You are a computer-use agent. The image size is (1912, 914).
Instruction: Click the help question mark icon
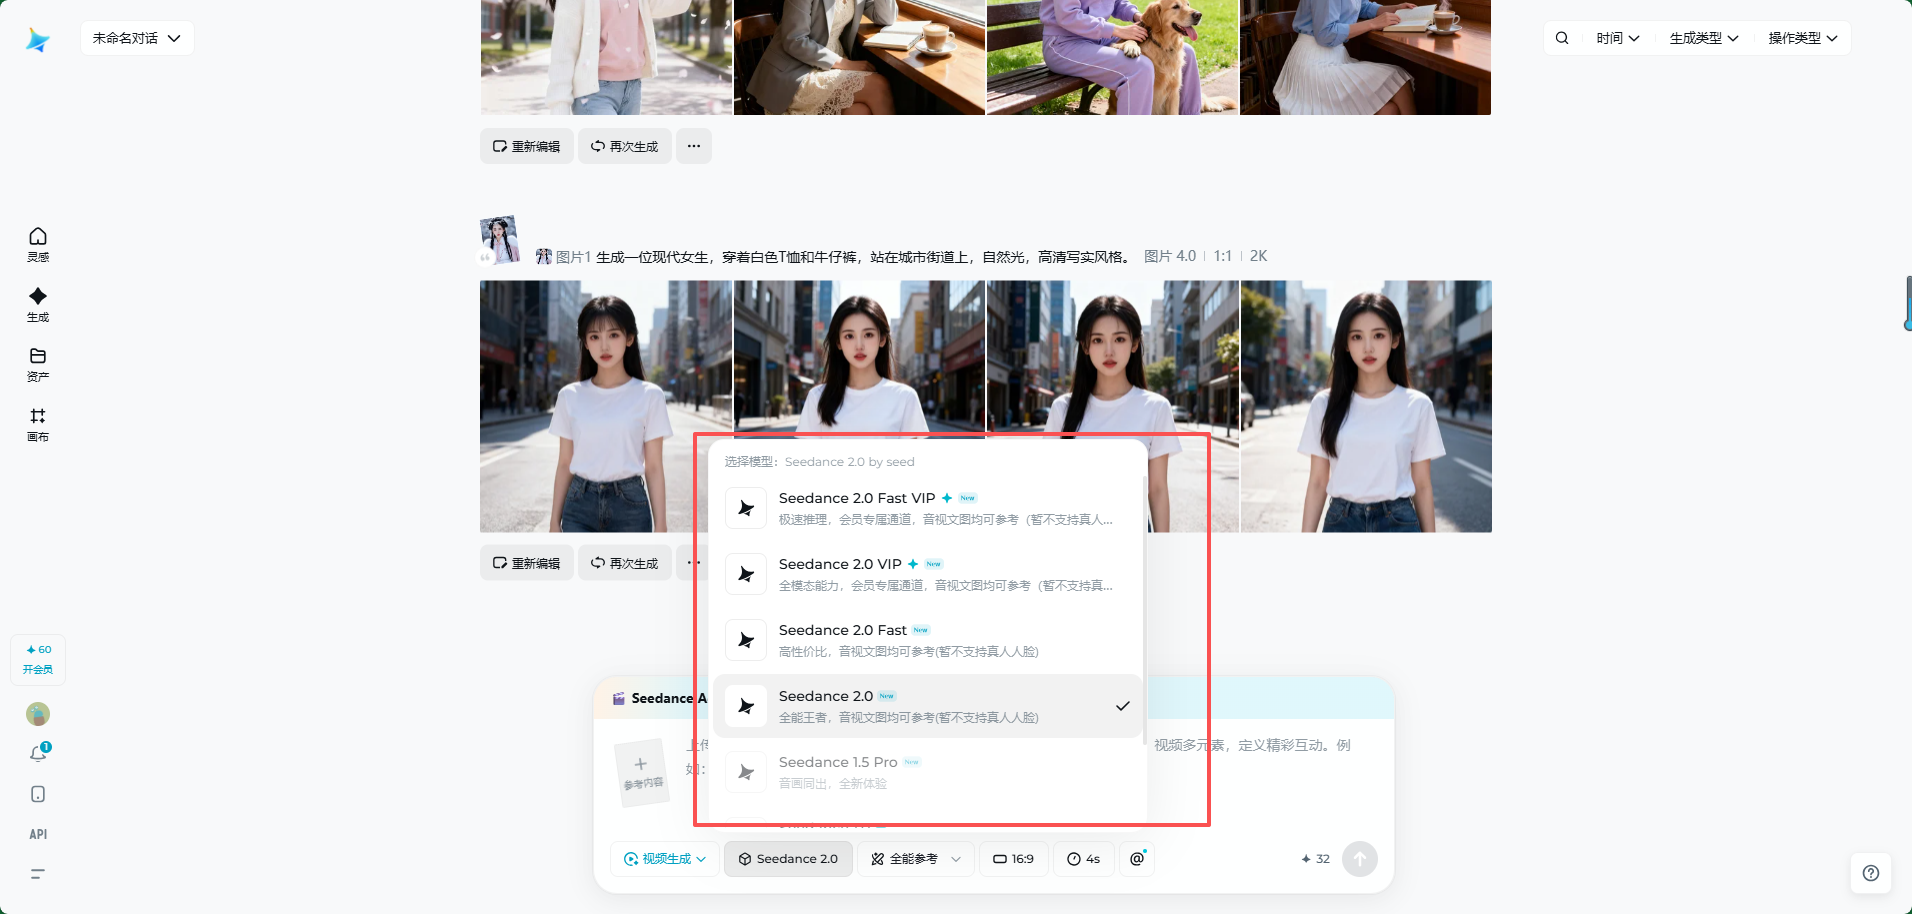(x=1871, y=872)
